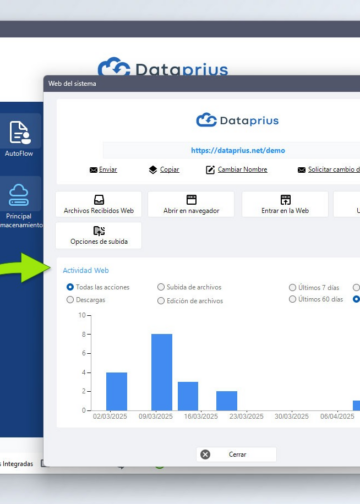Select Últimos 60 días radio button
Image resolution: width=360 pixels, height=504 pixels.
pos(292,299)
